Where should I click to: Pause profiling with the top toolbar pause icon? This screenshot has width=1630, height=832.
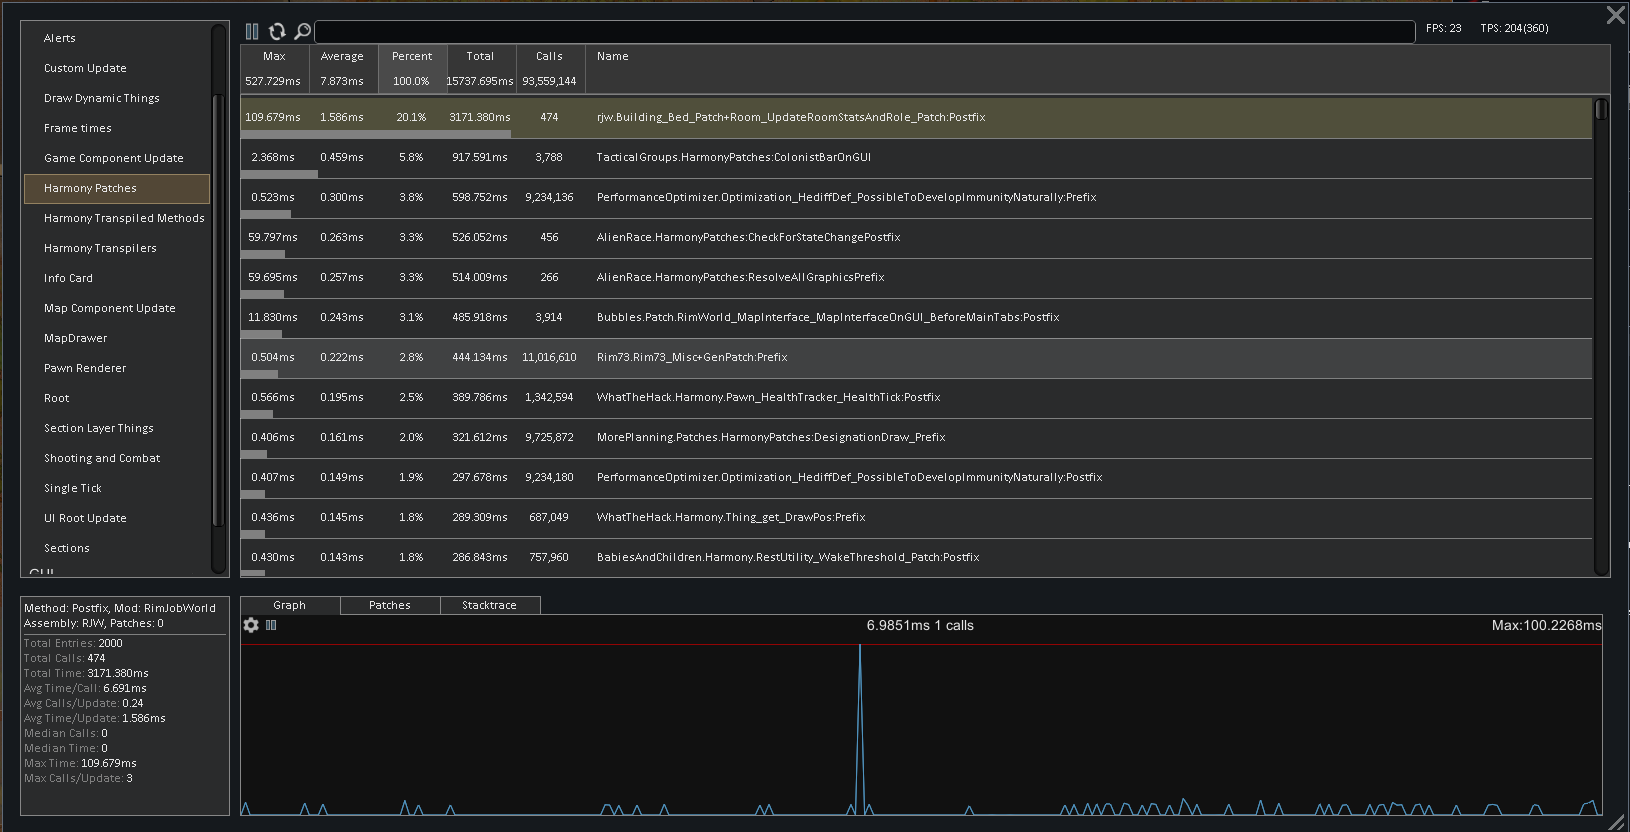pyautogui.click(x=252, y=31)
